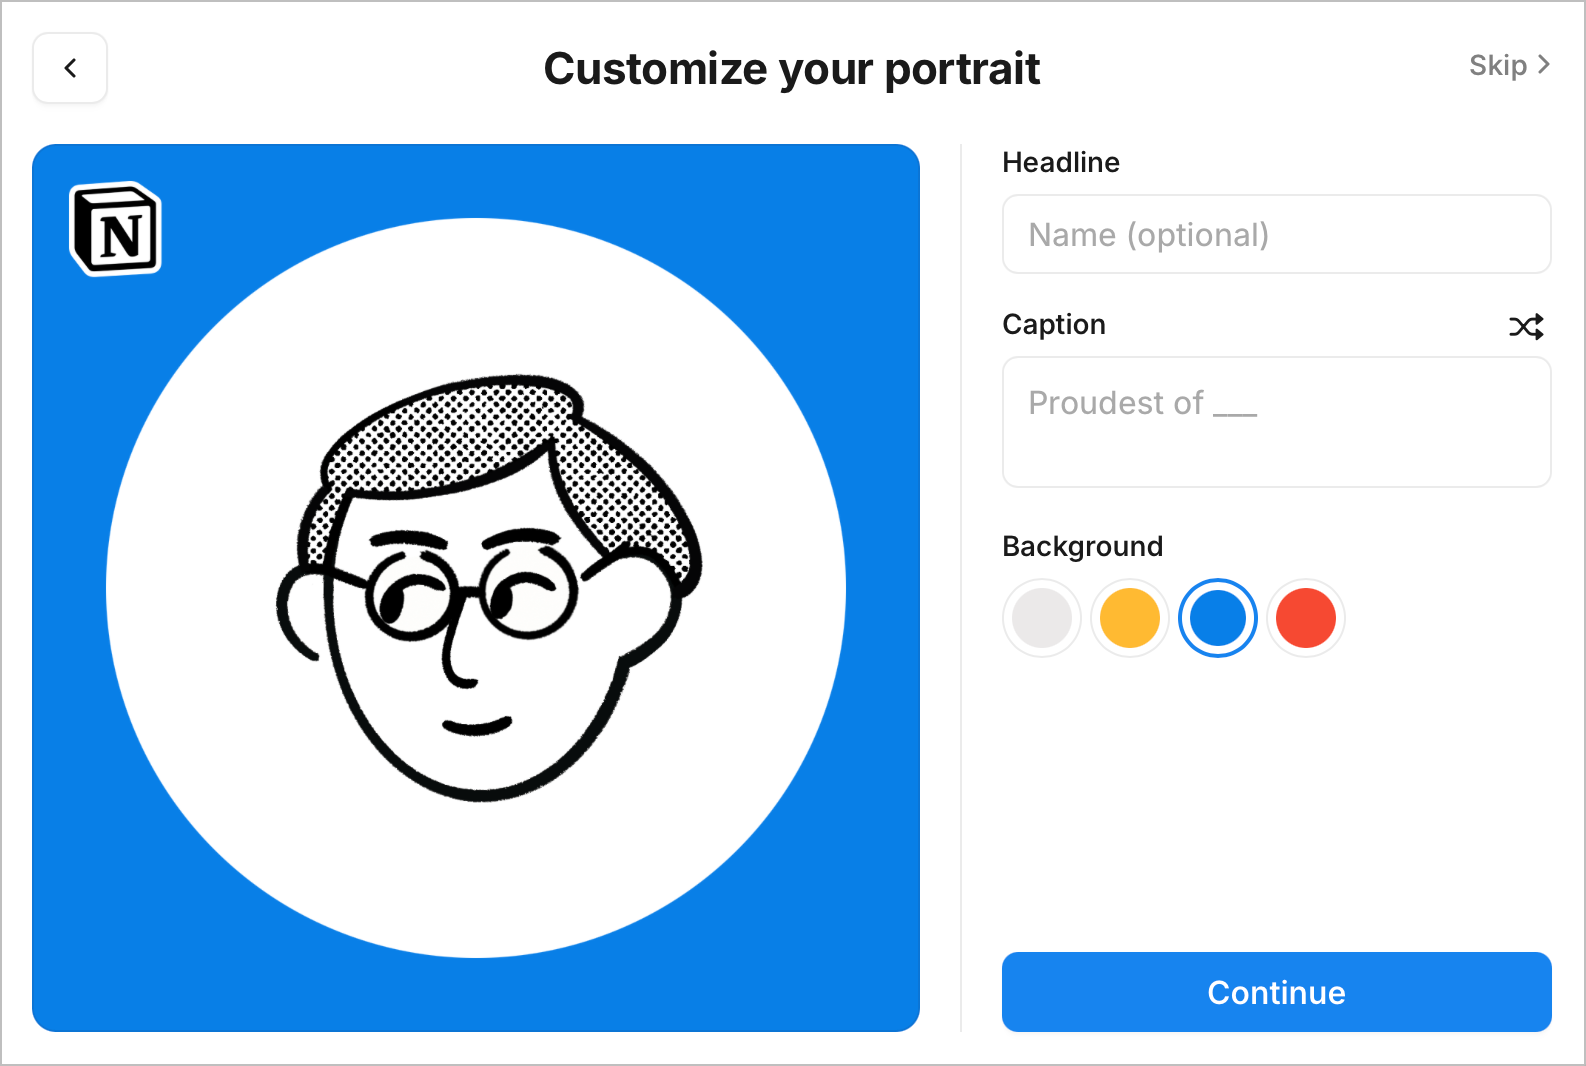Click the Background section label

pos(1082,546)
